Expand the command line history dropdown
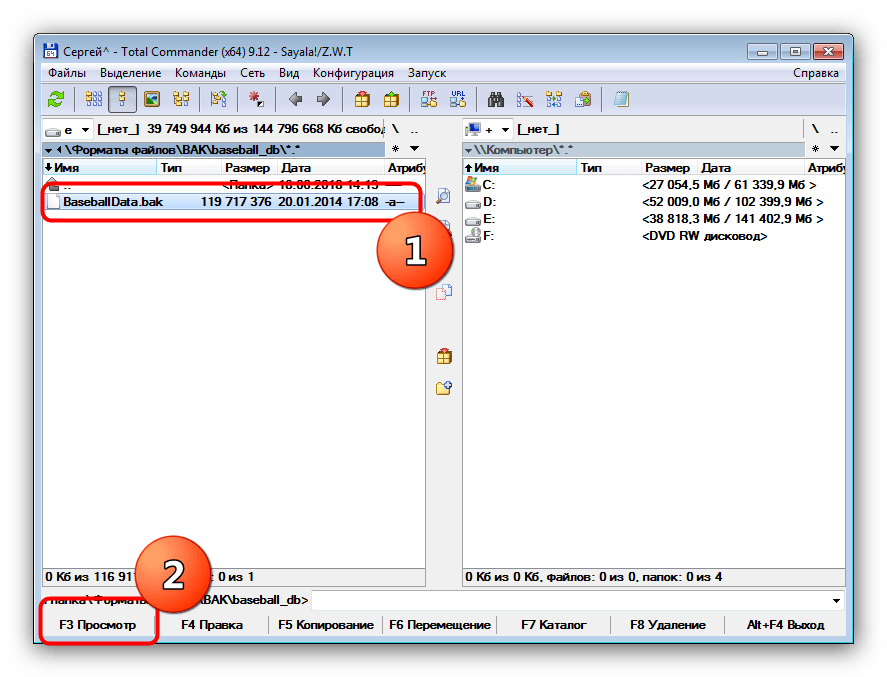The image size is (887, 677). tap(836, 601)
